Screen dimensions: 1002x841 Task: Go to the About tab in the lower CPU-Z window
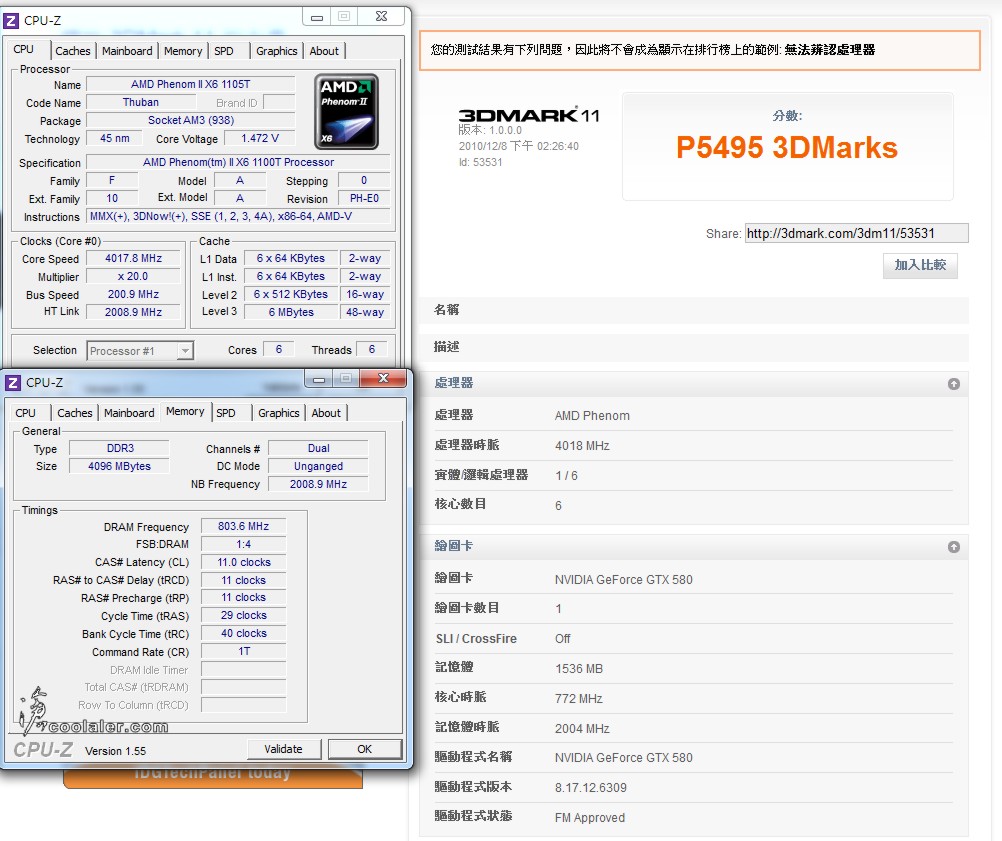tap(326, 413)
